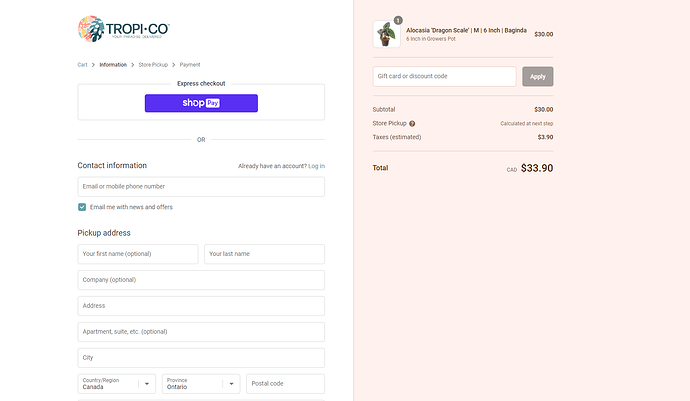The width and height of the screenshot is (690, 401).
Task: Click into the Address field
Action: pyautogui.click(x=201, y=306)
